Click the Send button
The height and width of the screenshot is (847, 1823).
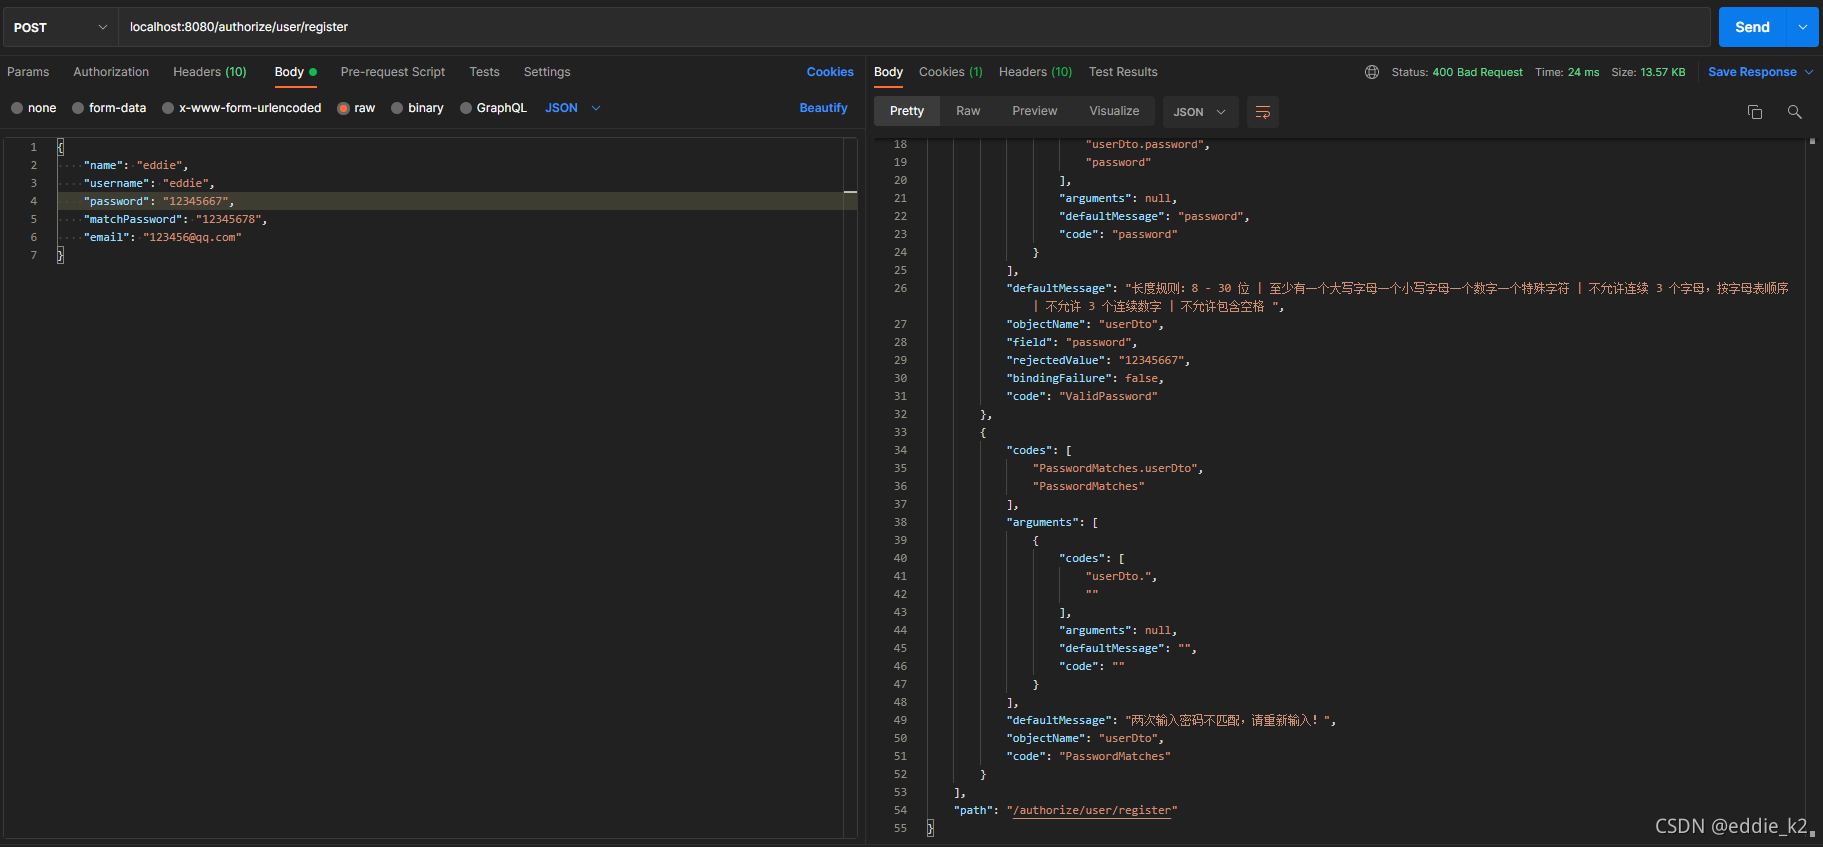point(1752,27)
